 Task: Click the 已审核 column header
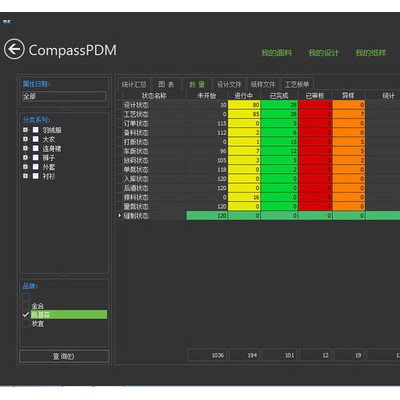coord(315,96)
